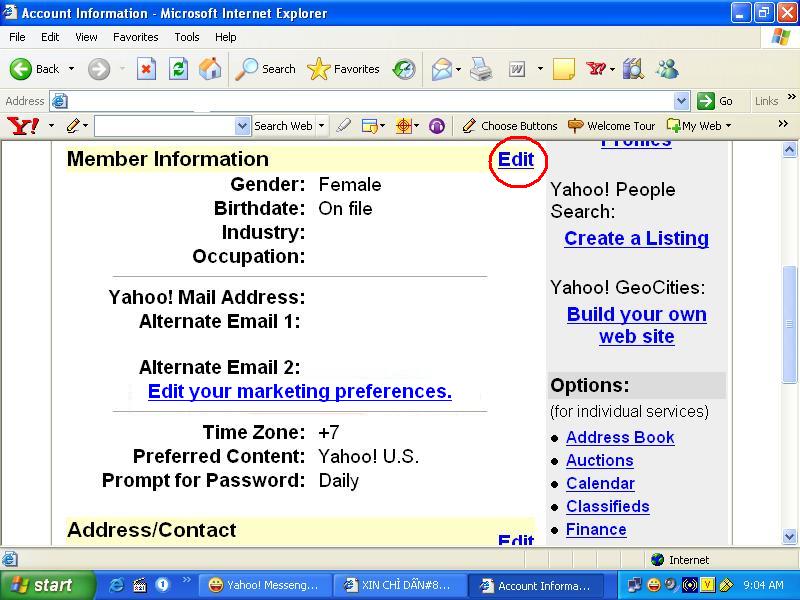
Task: Click the highlighter pen icon on Yahoo toolbar
Action: click(x=344, y=126)
